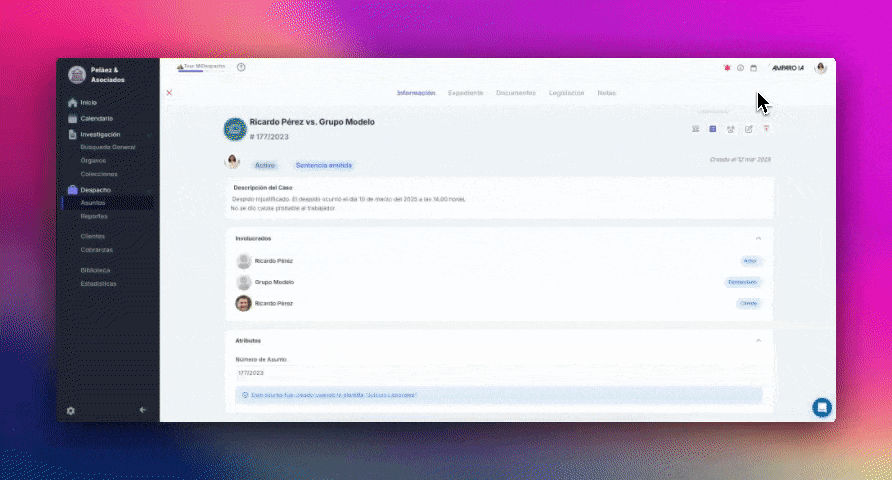Screen dimensions: 892x480
Task: Click the case number # 177/2023
Action: point(269,137)
